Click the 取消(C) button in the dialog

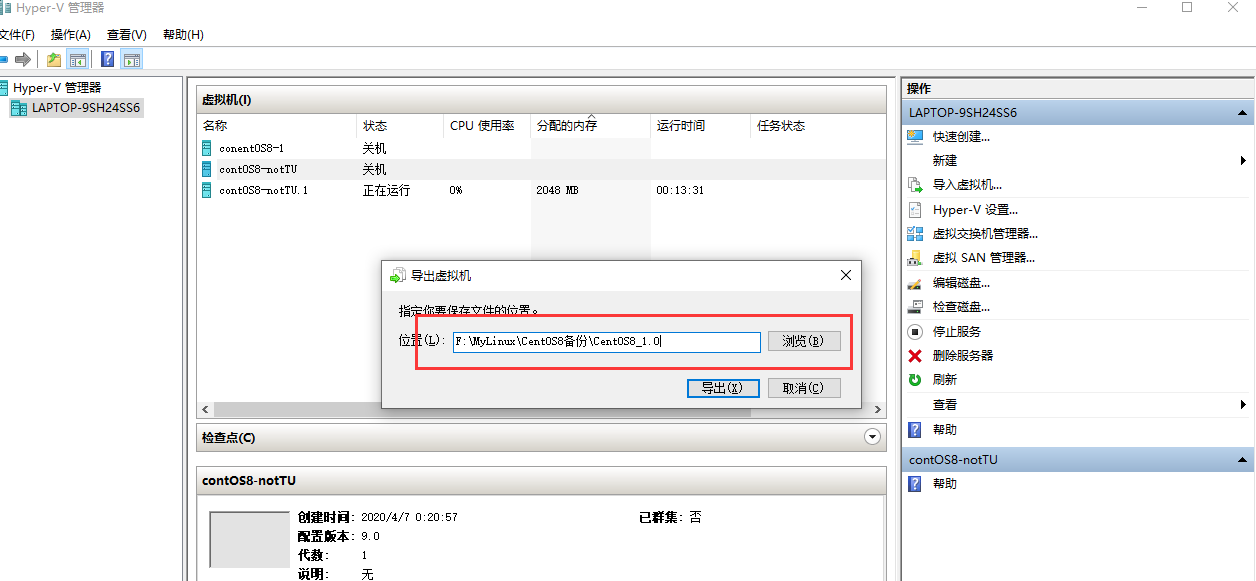804,388
